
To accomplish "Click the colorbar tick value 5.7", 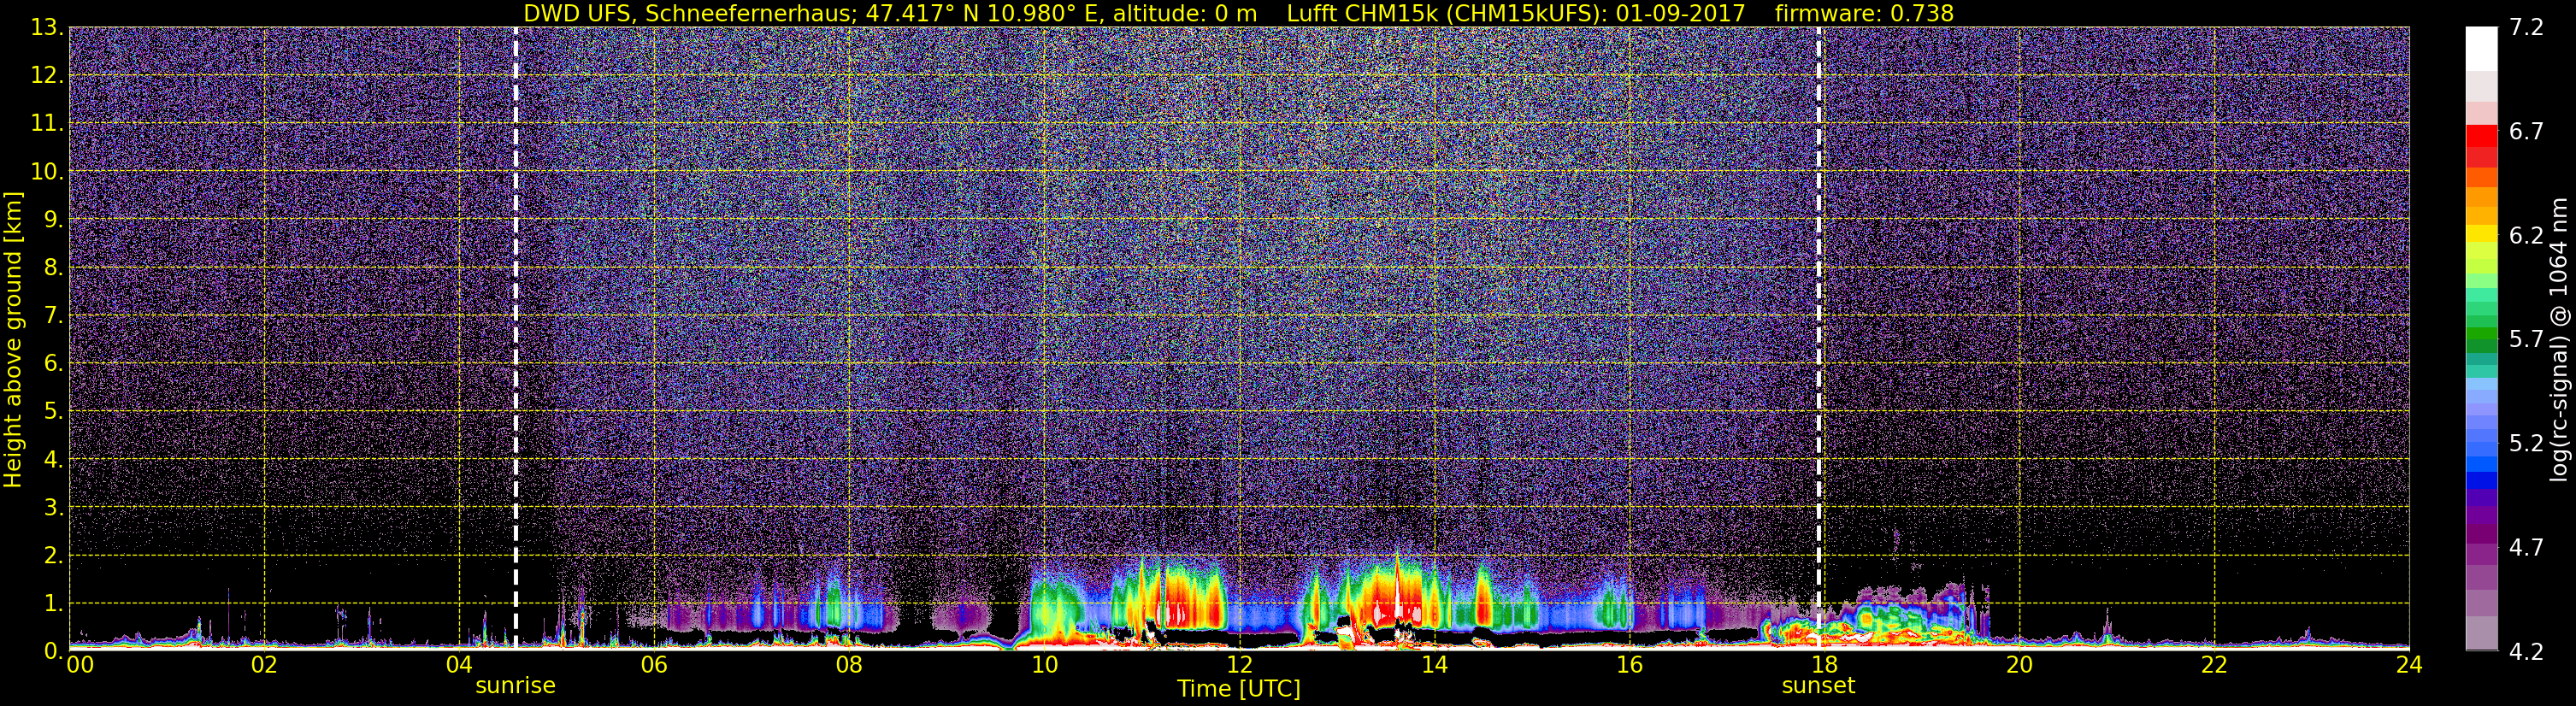I will pyautogui.click(x=2526, y=340).
